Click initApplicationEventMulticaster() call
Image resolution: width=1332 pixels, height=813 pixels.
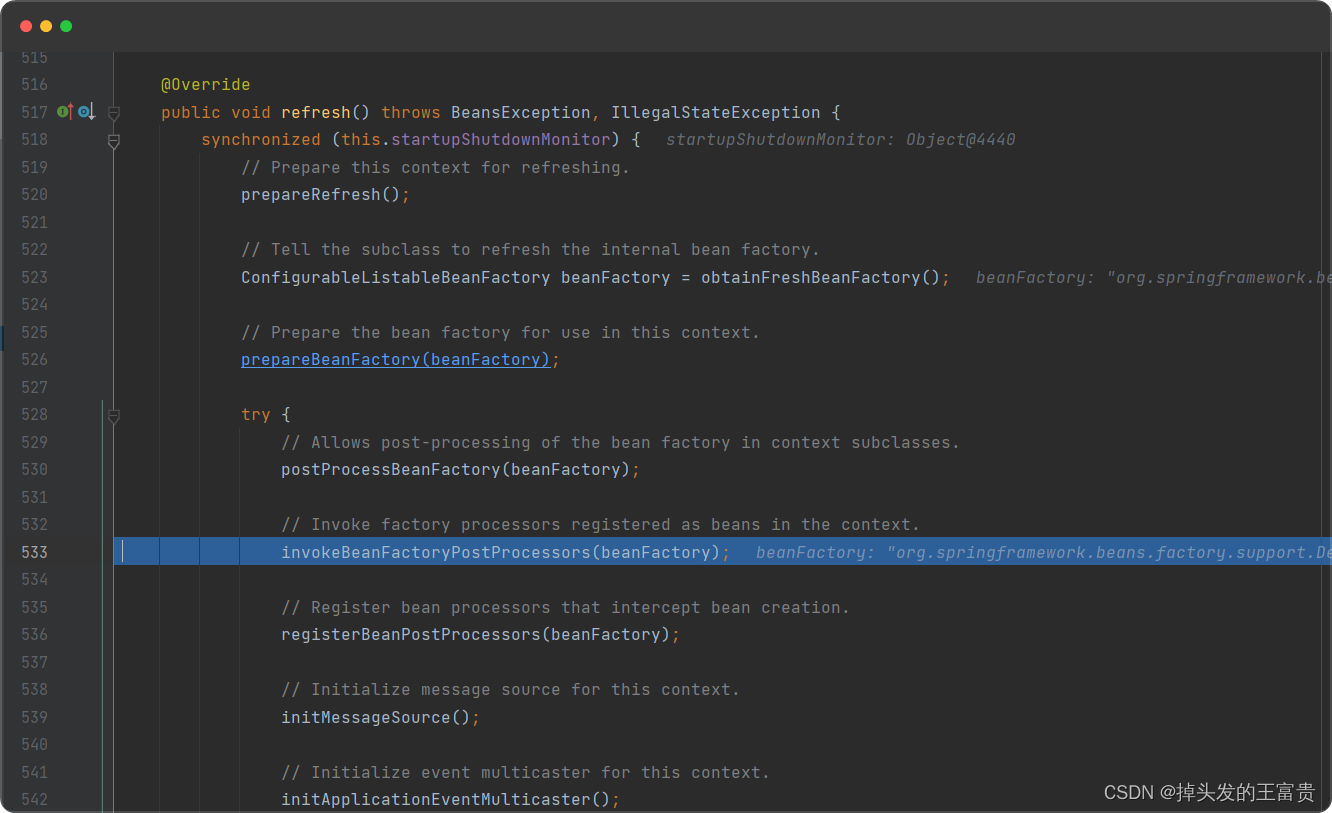[x=446, y=800]
